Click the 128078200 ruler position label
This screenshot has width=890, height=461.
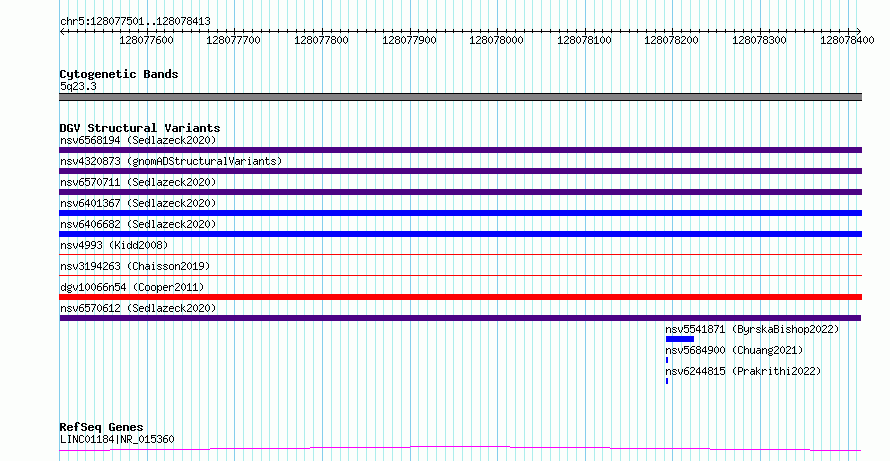(x=671, y=40)
